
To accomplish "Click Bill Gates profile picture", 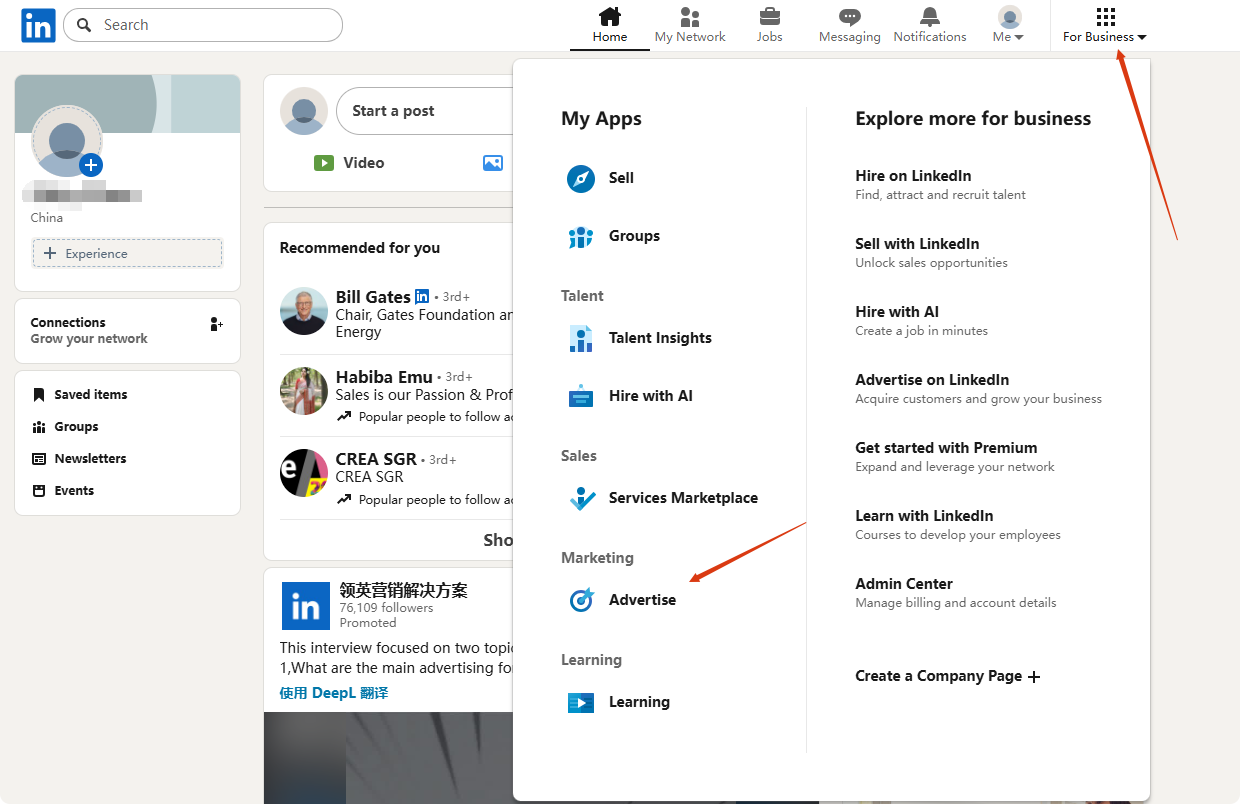I will click(x=304, y=311).
